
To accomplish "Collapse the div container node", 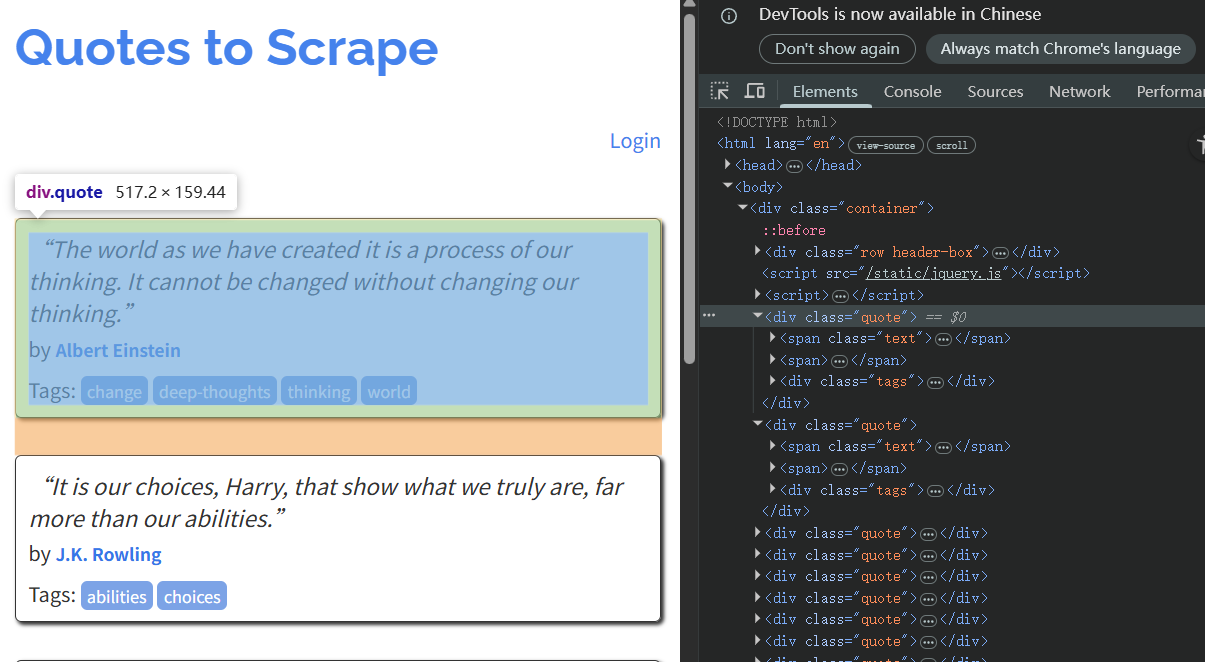I will pyautogui.click(x=743, y=207).
